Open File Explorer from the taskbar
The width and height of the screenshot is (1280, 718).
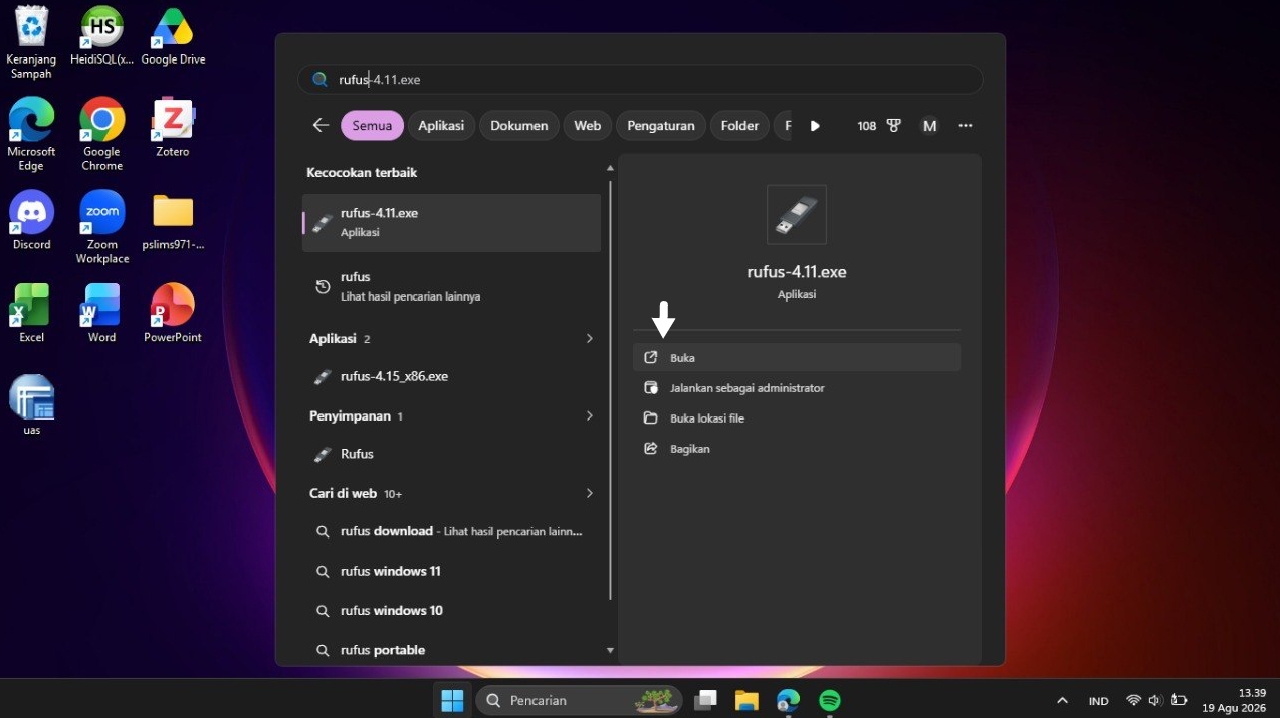747,700
